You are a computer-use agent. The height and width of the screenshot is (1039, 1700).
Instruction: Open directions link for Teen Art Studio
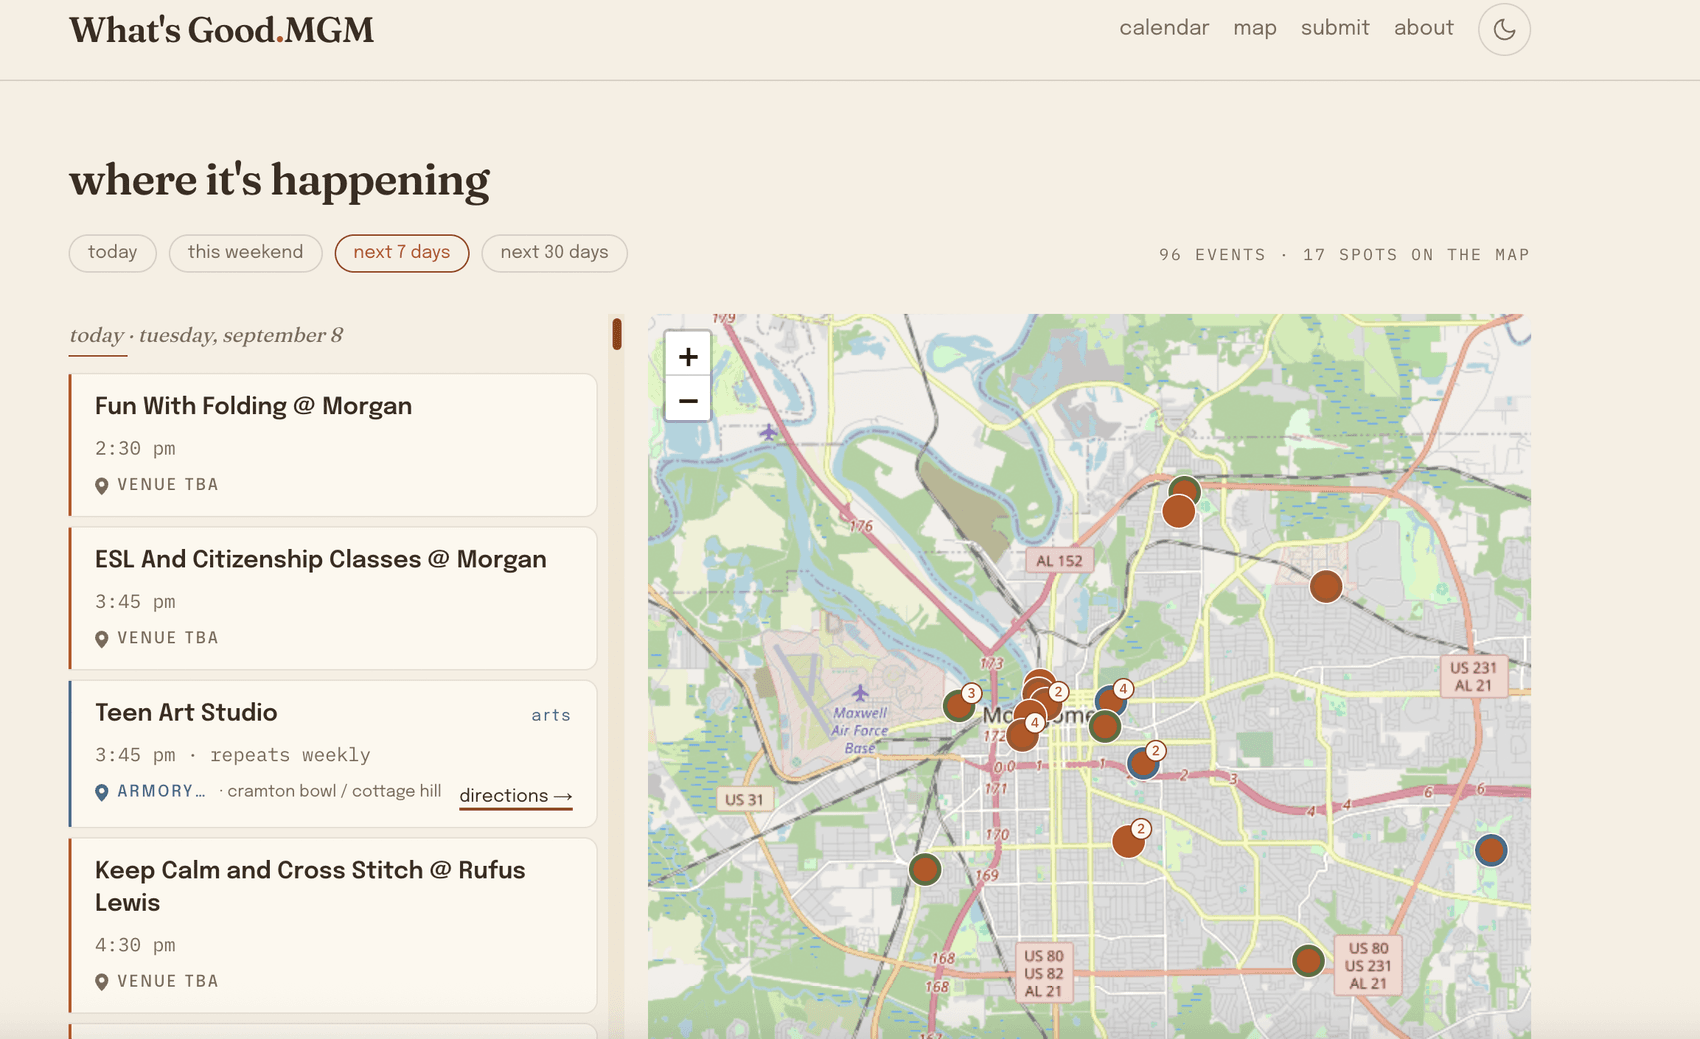516,796
